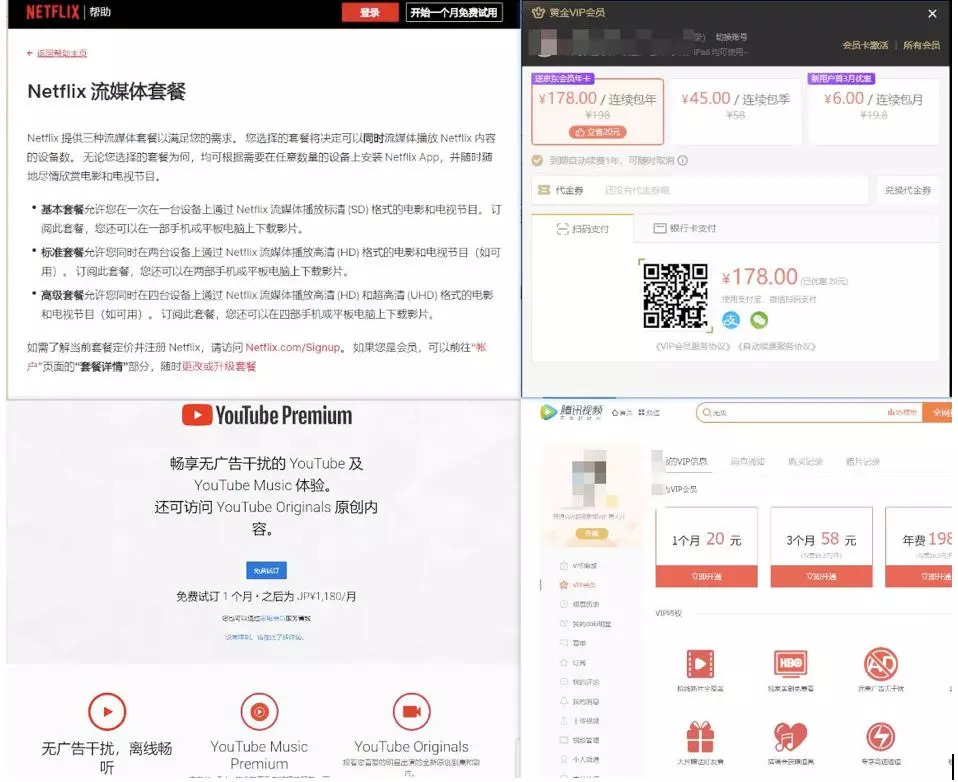This screenshot has width=958, height=782.
Task: Click the 代金券 coupon field
Action: click(700, 190)
